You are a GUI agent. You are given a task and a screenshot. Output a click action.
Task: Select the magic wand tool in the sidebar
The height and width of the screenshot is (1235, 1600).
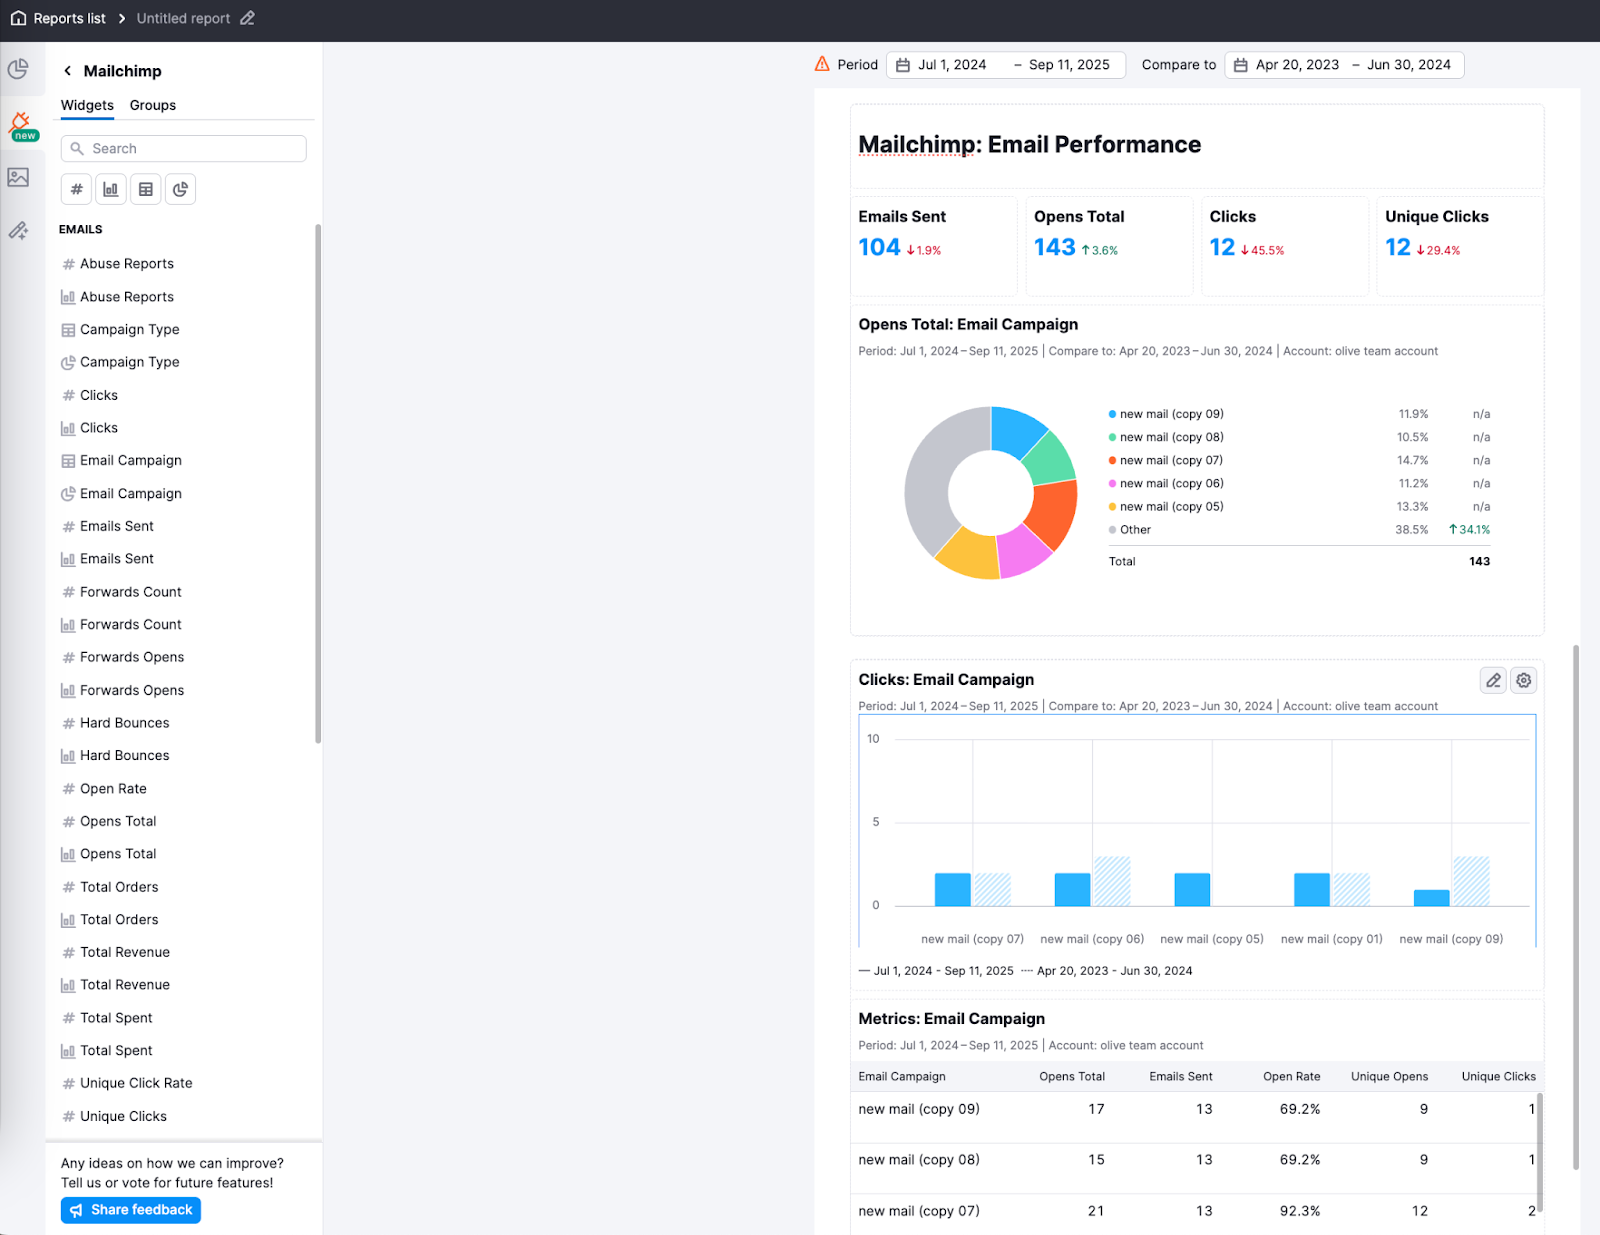point(18,230)
